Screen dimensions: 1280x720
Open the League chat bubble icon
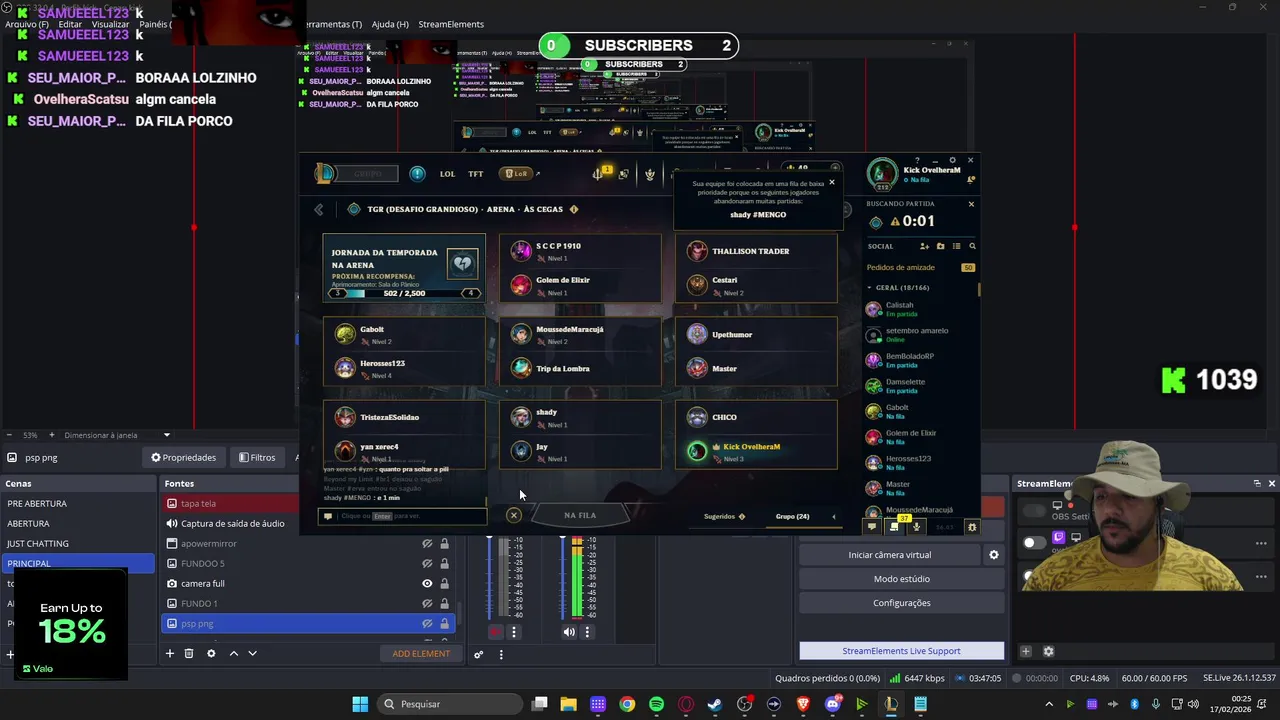[872, 526]
